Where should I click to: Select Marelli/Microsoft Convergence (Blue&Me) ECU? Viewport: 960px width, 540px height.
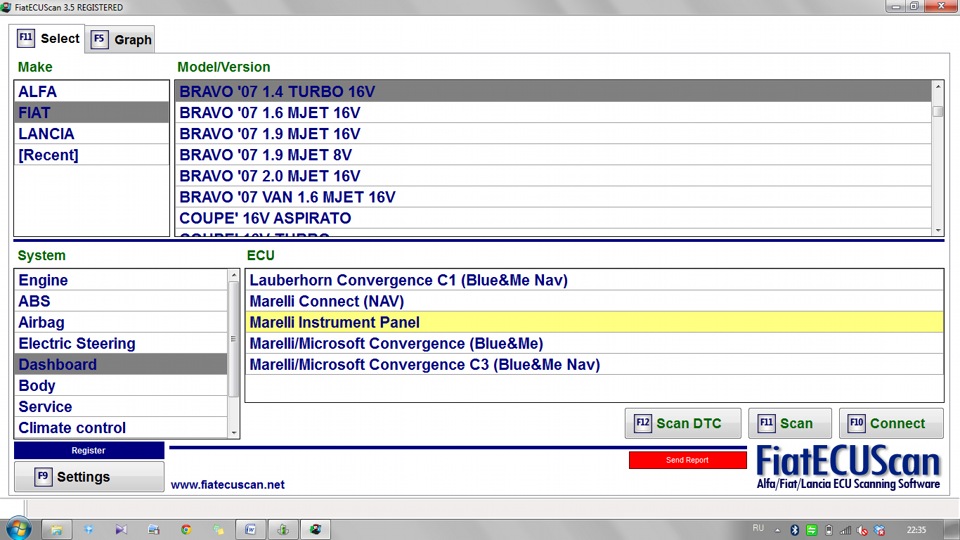click(594, 343)
